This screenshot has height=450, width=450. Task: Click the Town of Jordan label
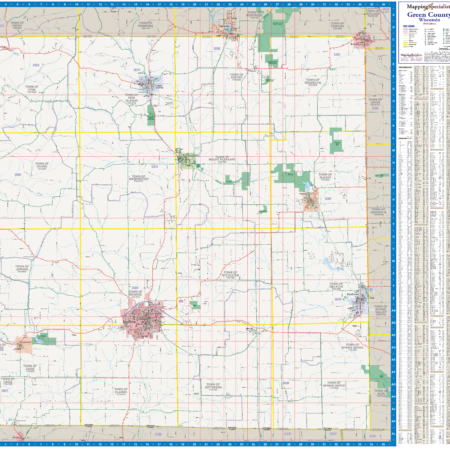(22, 268)
